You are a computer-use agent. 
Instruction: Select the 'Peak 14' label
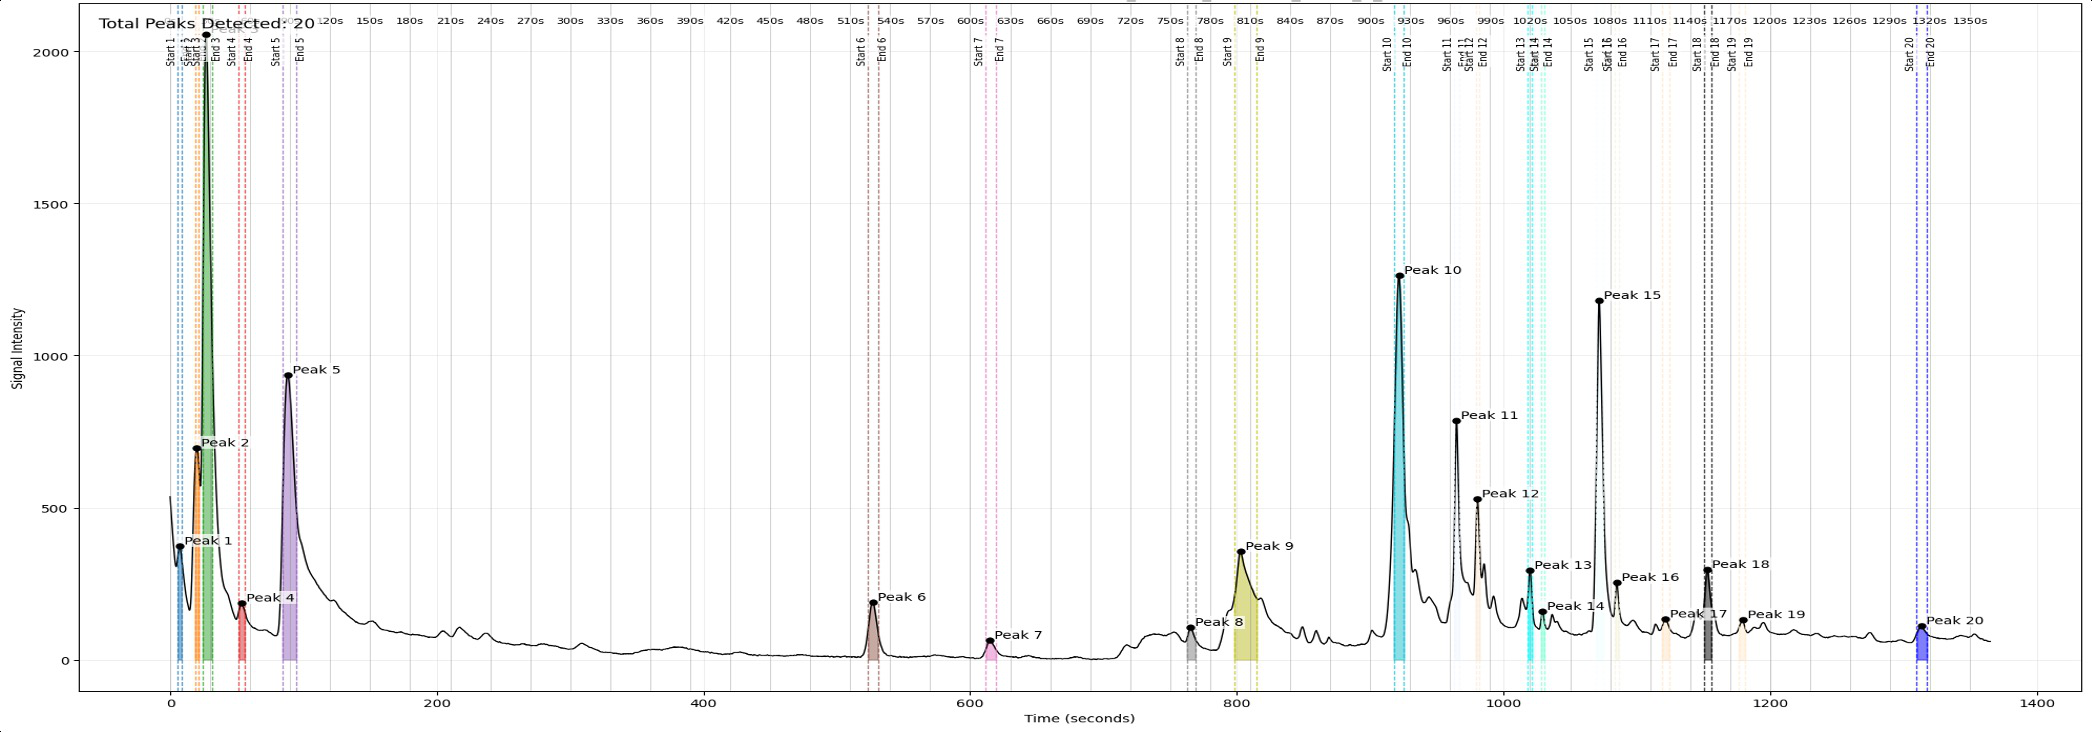[x=1575, y=606]
